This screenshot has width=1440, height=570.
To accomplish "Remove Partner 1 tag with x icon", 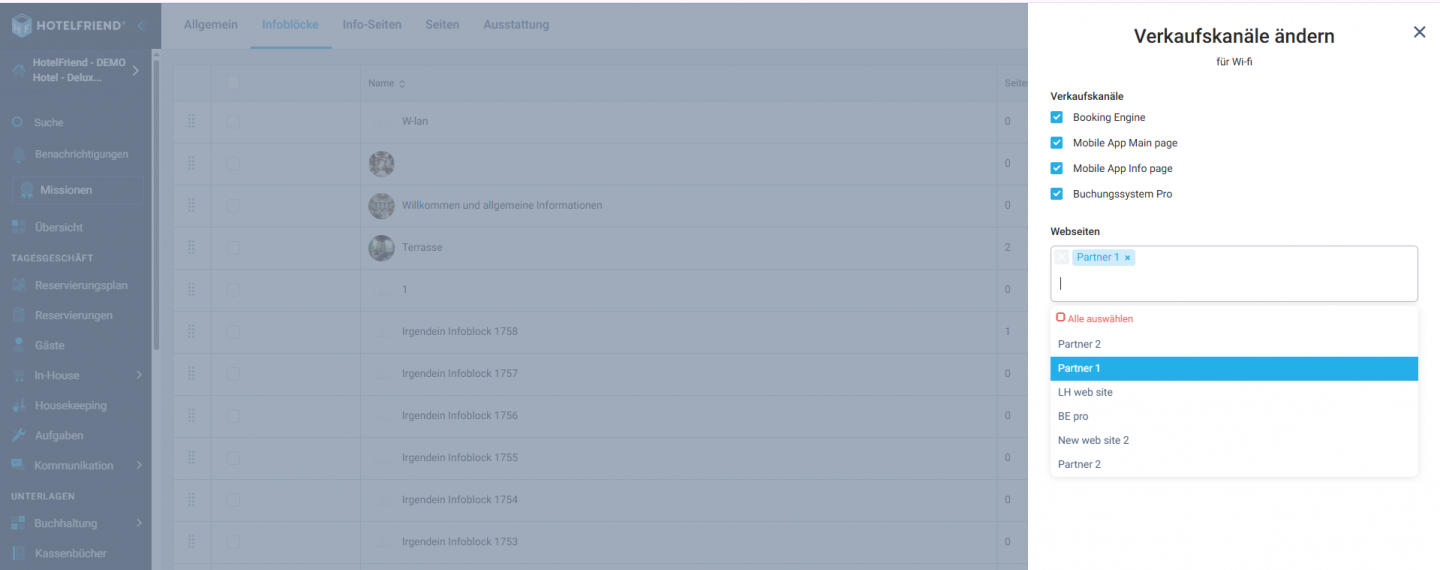I will click(x=1127, y=258).
